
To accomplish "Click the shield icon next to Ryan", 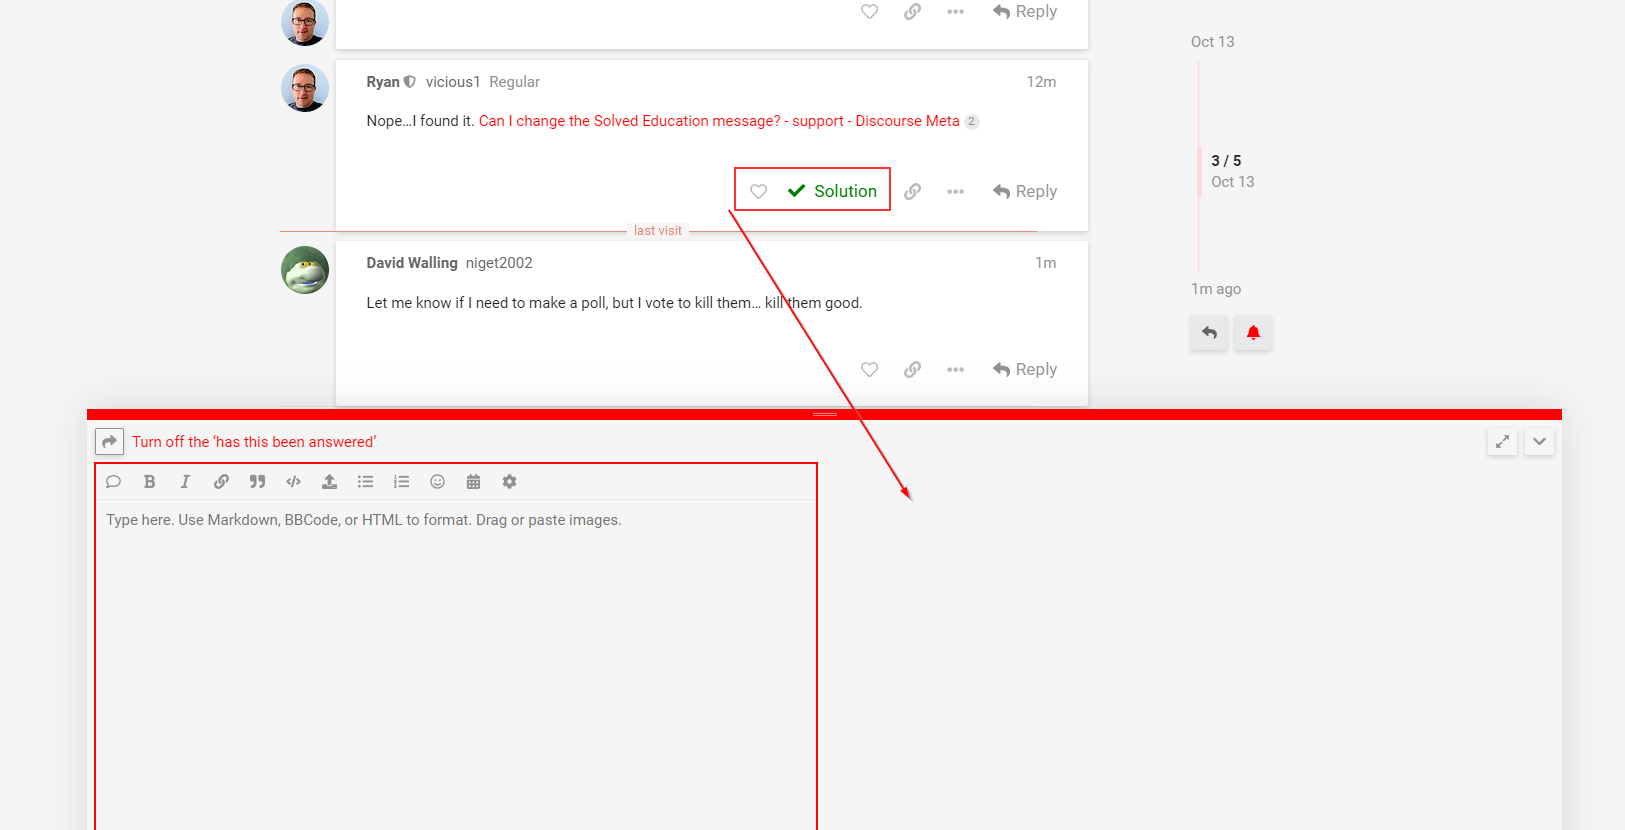I will [409, 82].
